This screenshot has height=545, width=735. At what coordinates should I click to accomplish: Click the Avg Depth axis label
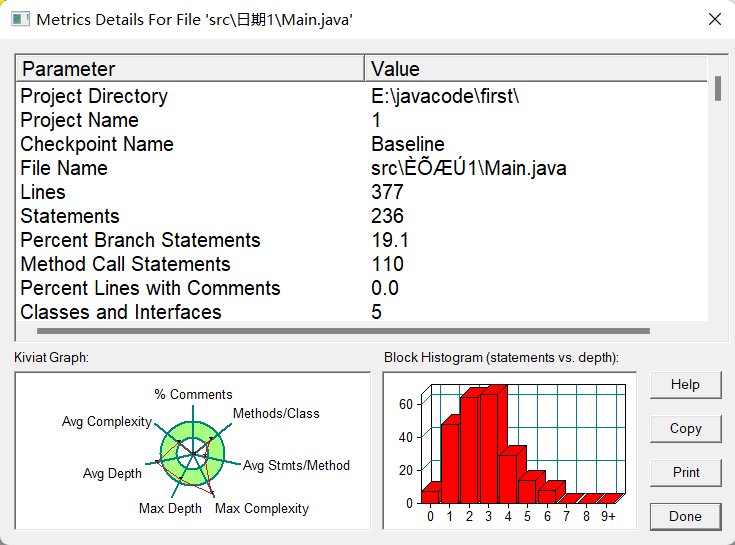click(x=112, y=473)
